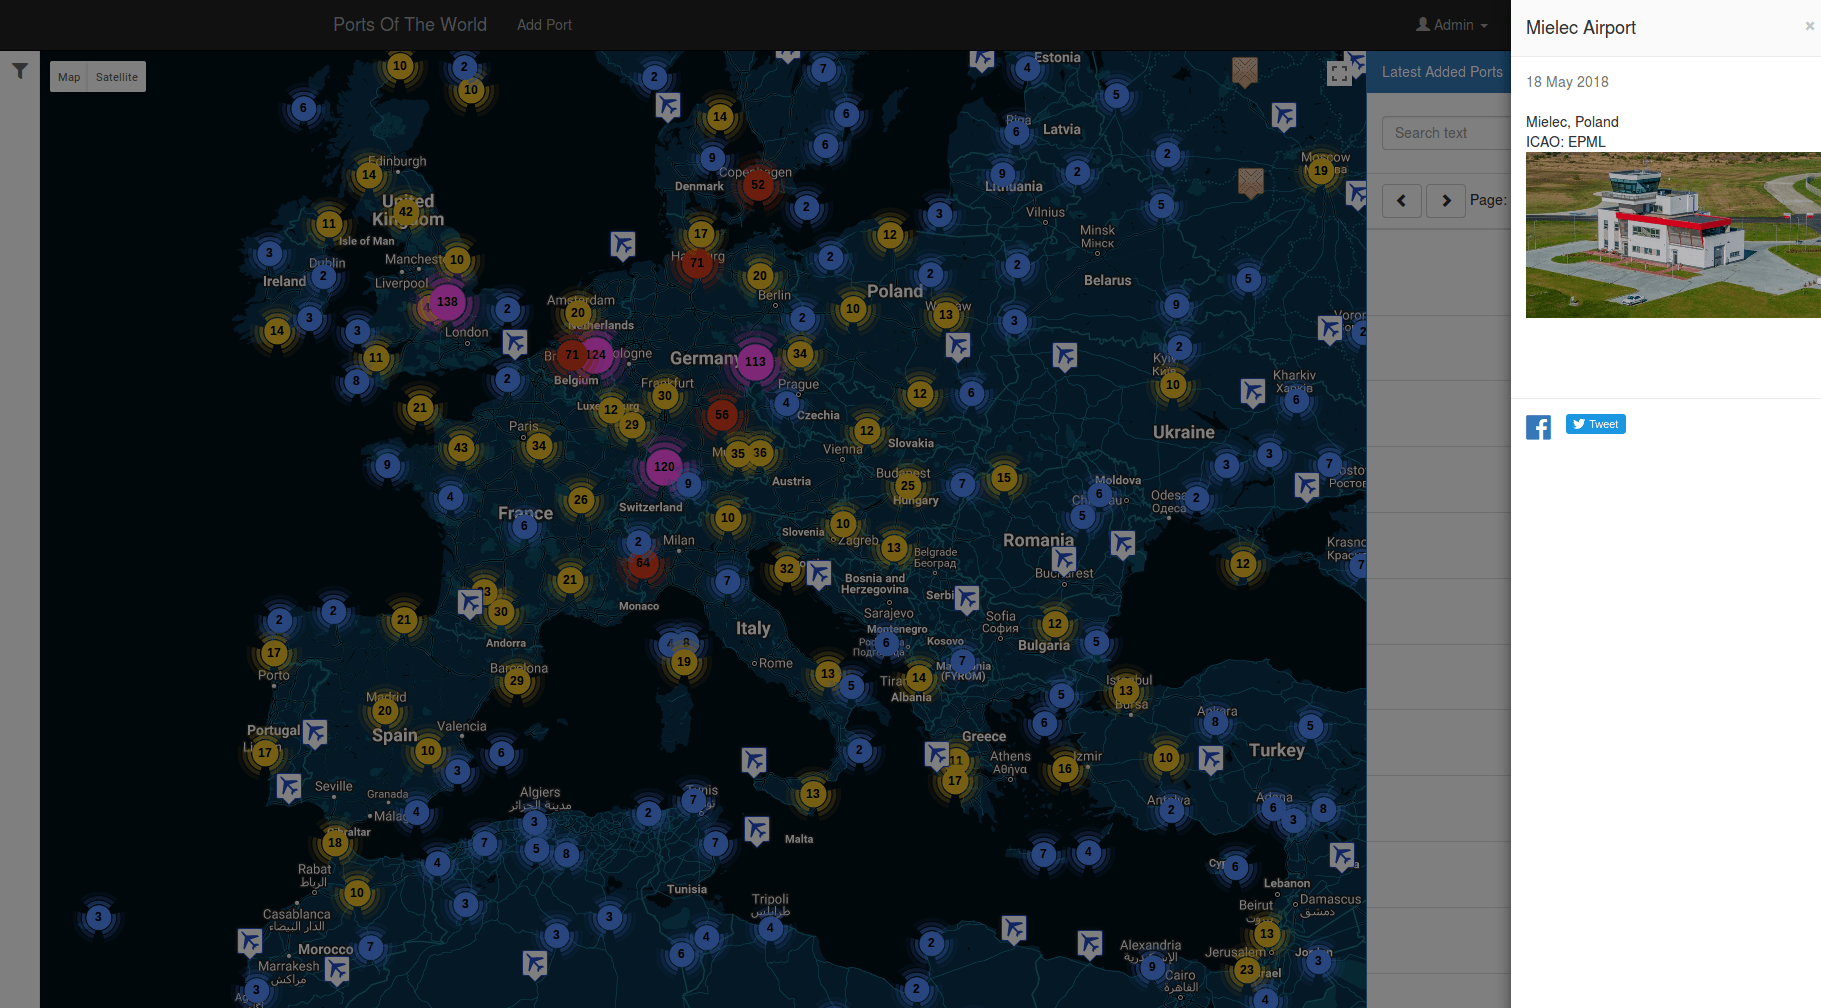Go to Ports Of The World home

(x=410, y=25)
